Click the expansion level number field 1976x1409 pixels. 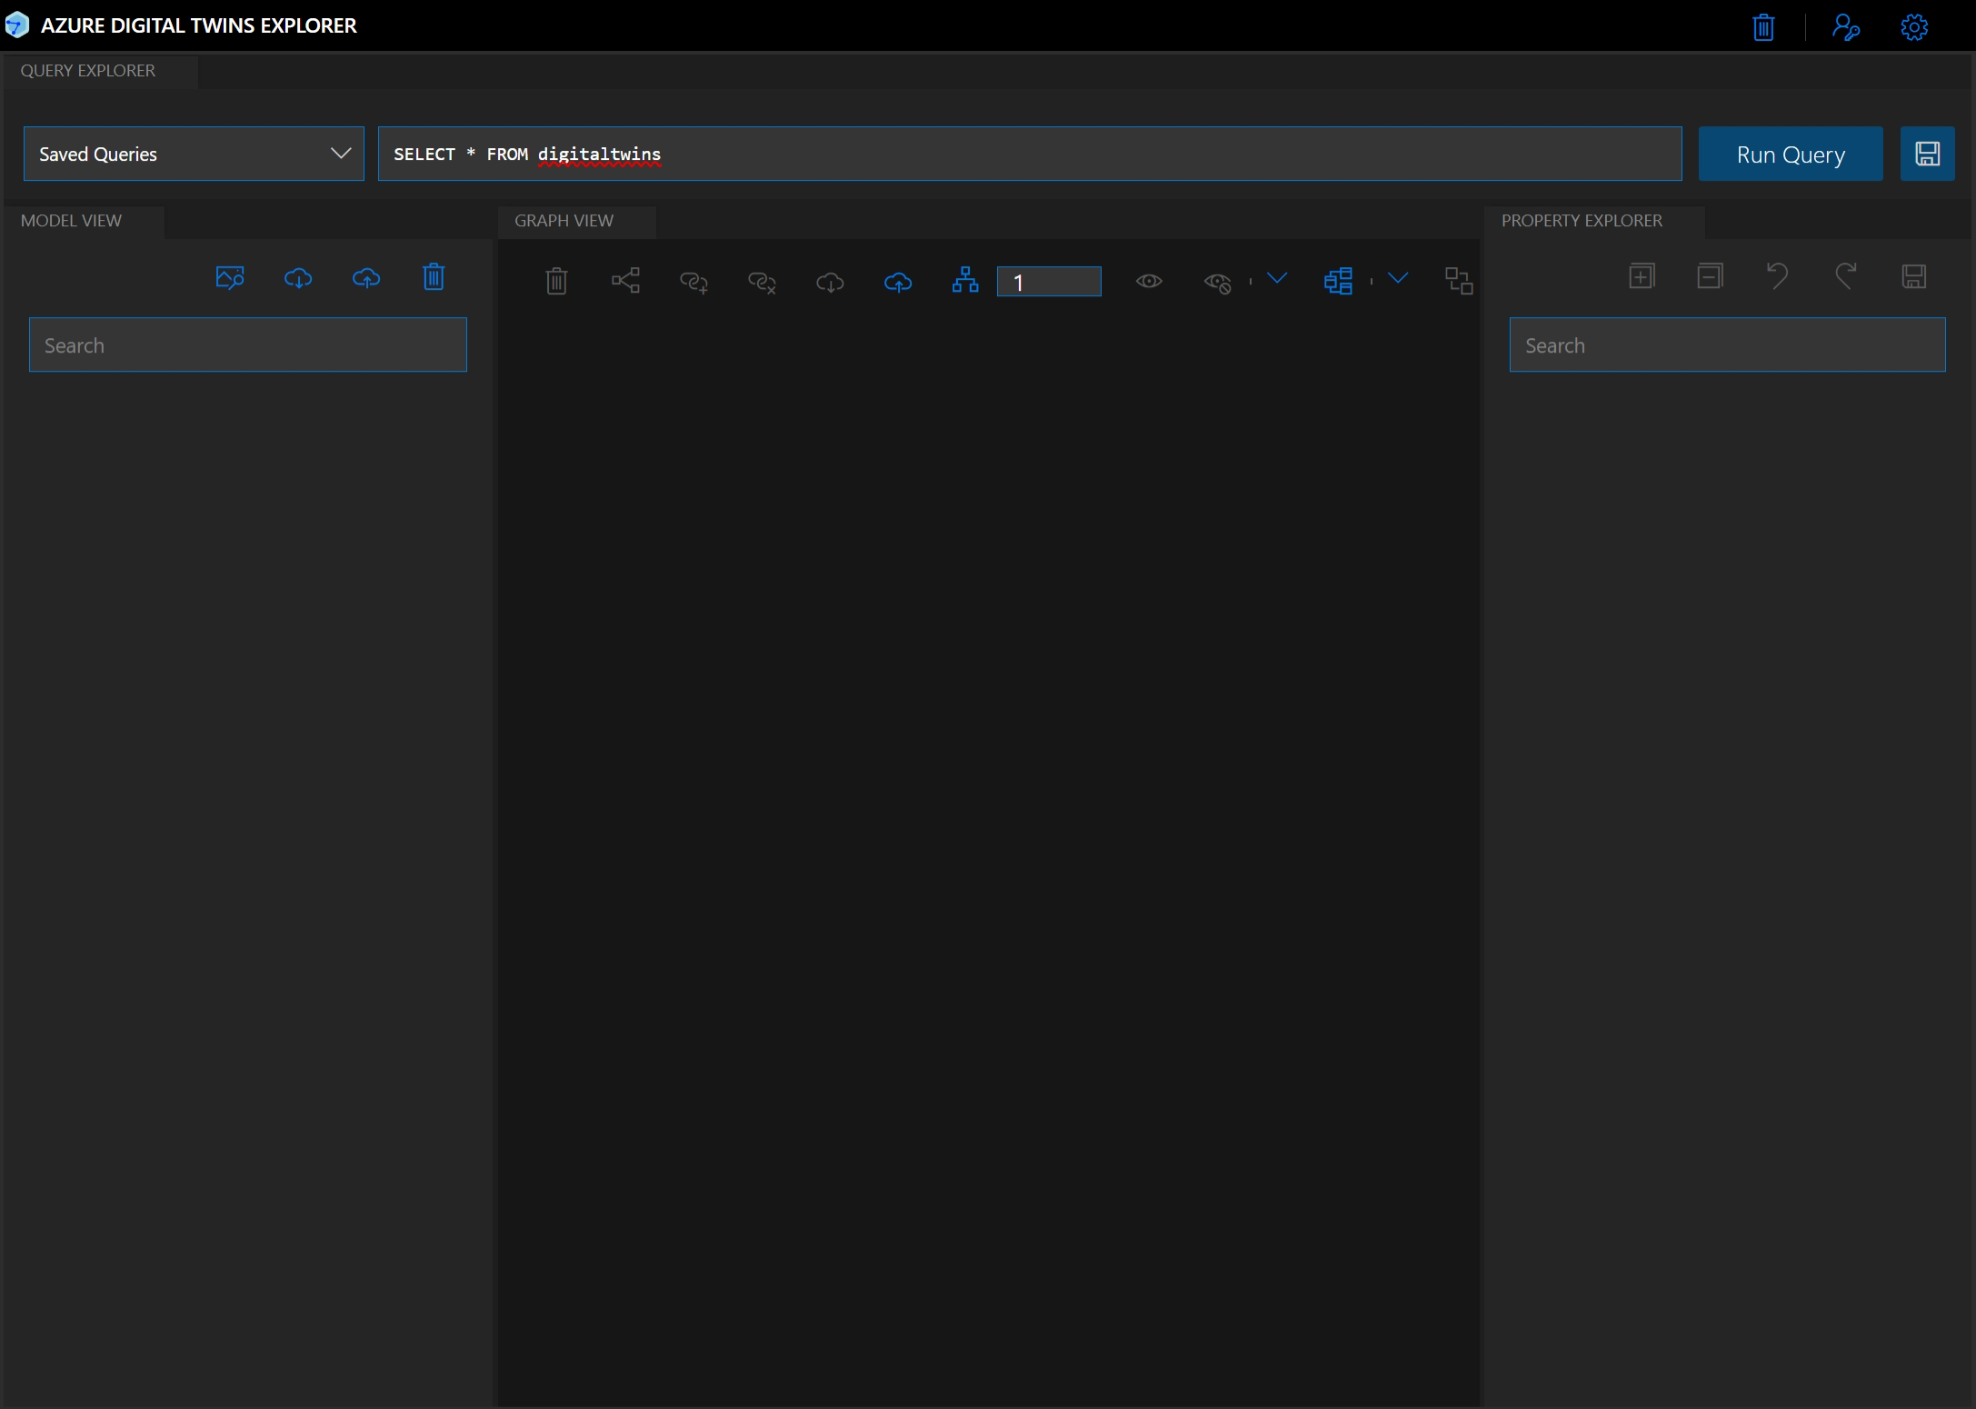point(1049,282)
